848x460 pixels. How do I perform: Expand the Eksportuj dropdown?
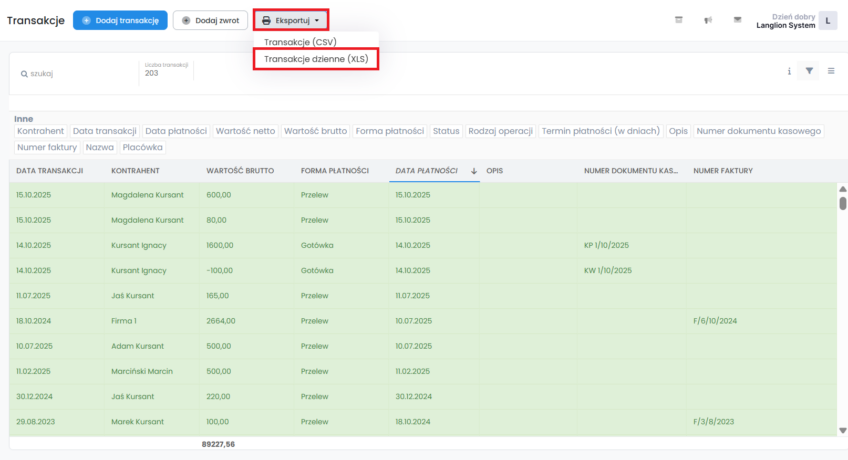click(x=290, y=20)
